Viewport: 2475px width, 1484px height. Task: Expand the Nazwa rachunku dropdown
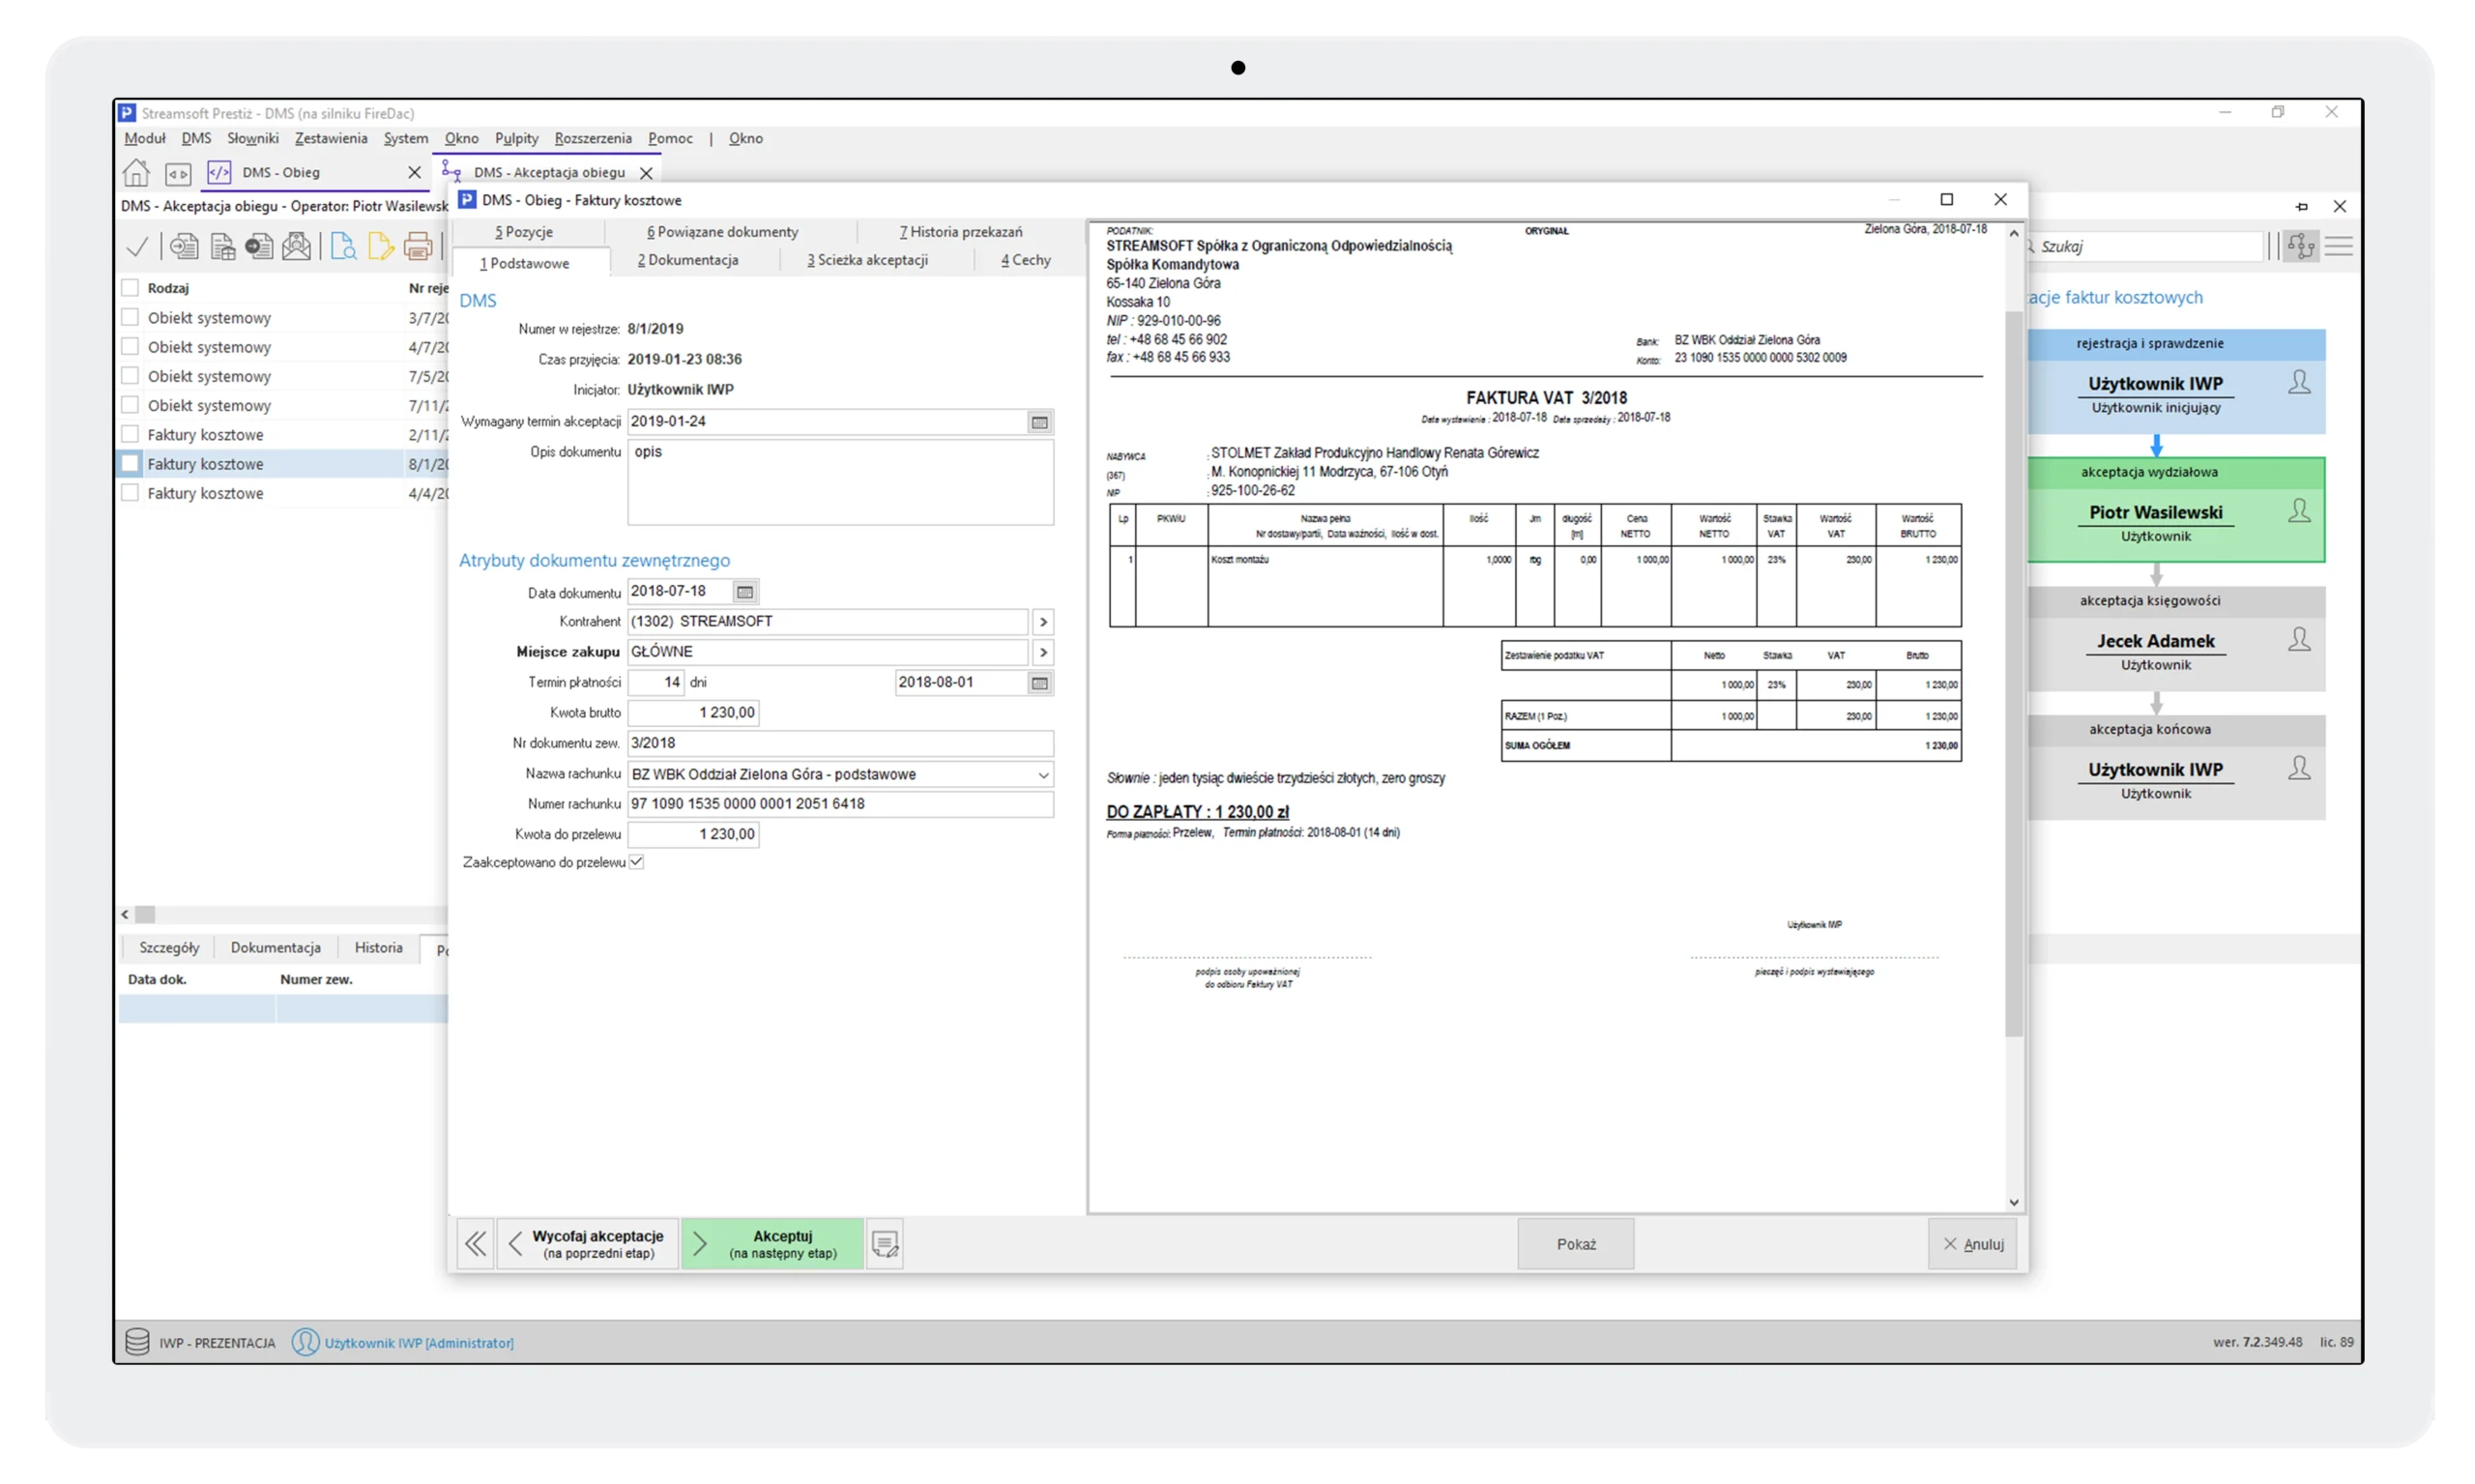click(1043, 775)
